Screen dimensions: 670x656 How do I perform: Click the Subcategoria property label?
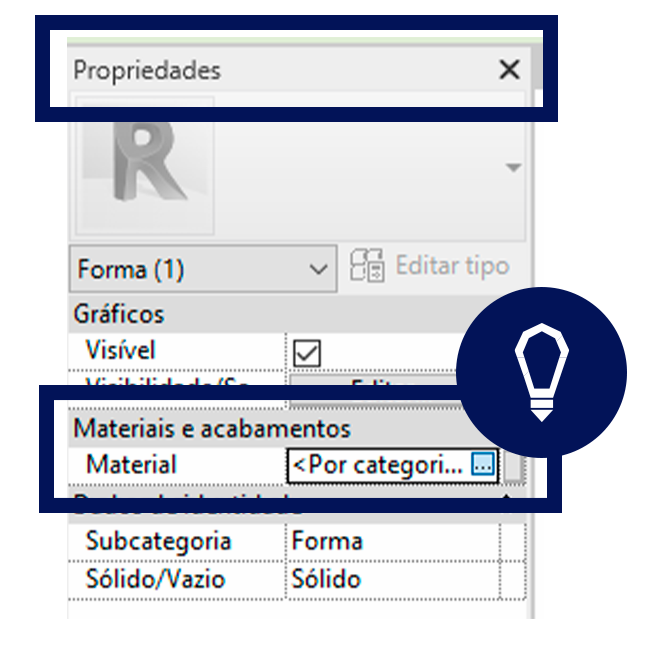pyautogui.click(x=159, y=541)
